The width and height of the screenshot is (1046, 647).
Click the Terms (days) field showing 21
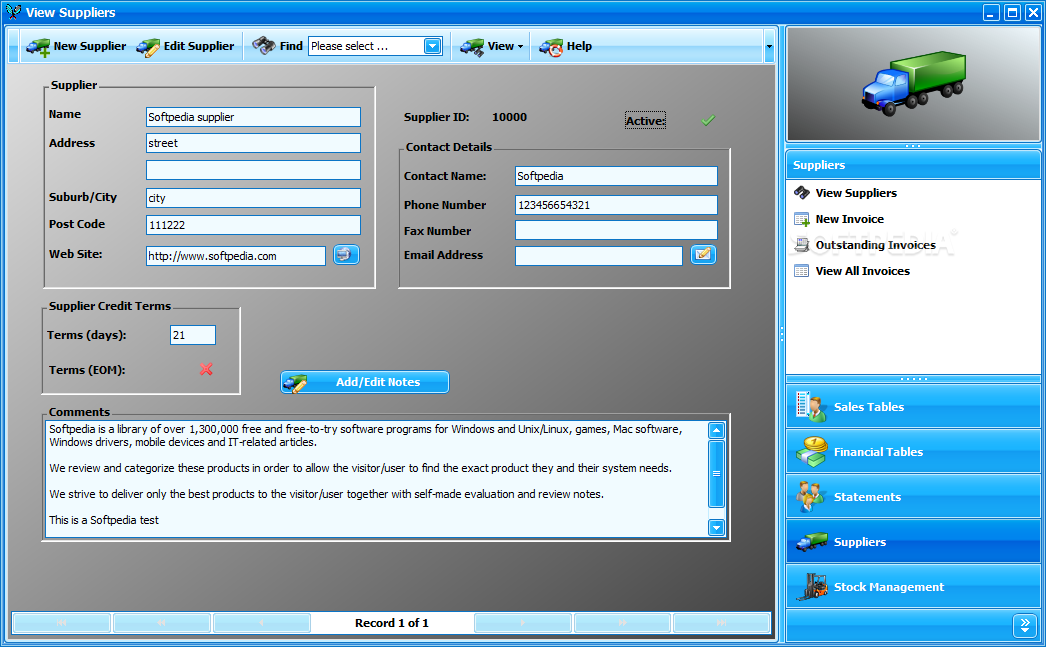[193, 335]
